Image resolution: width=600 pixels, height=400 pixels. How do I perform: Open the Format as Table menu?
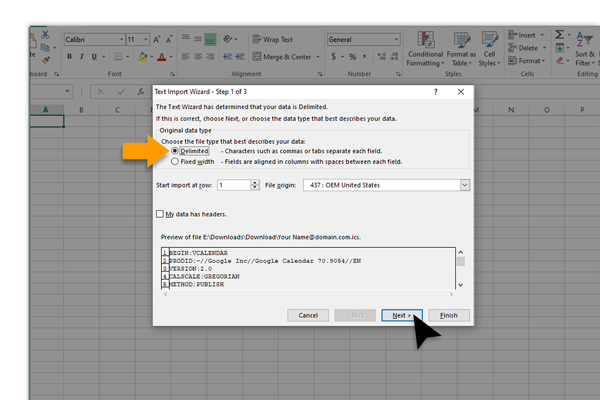click(461, 49)
